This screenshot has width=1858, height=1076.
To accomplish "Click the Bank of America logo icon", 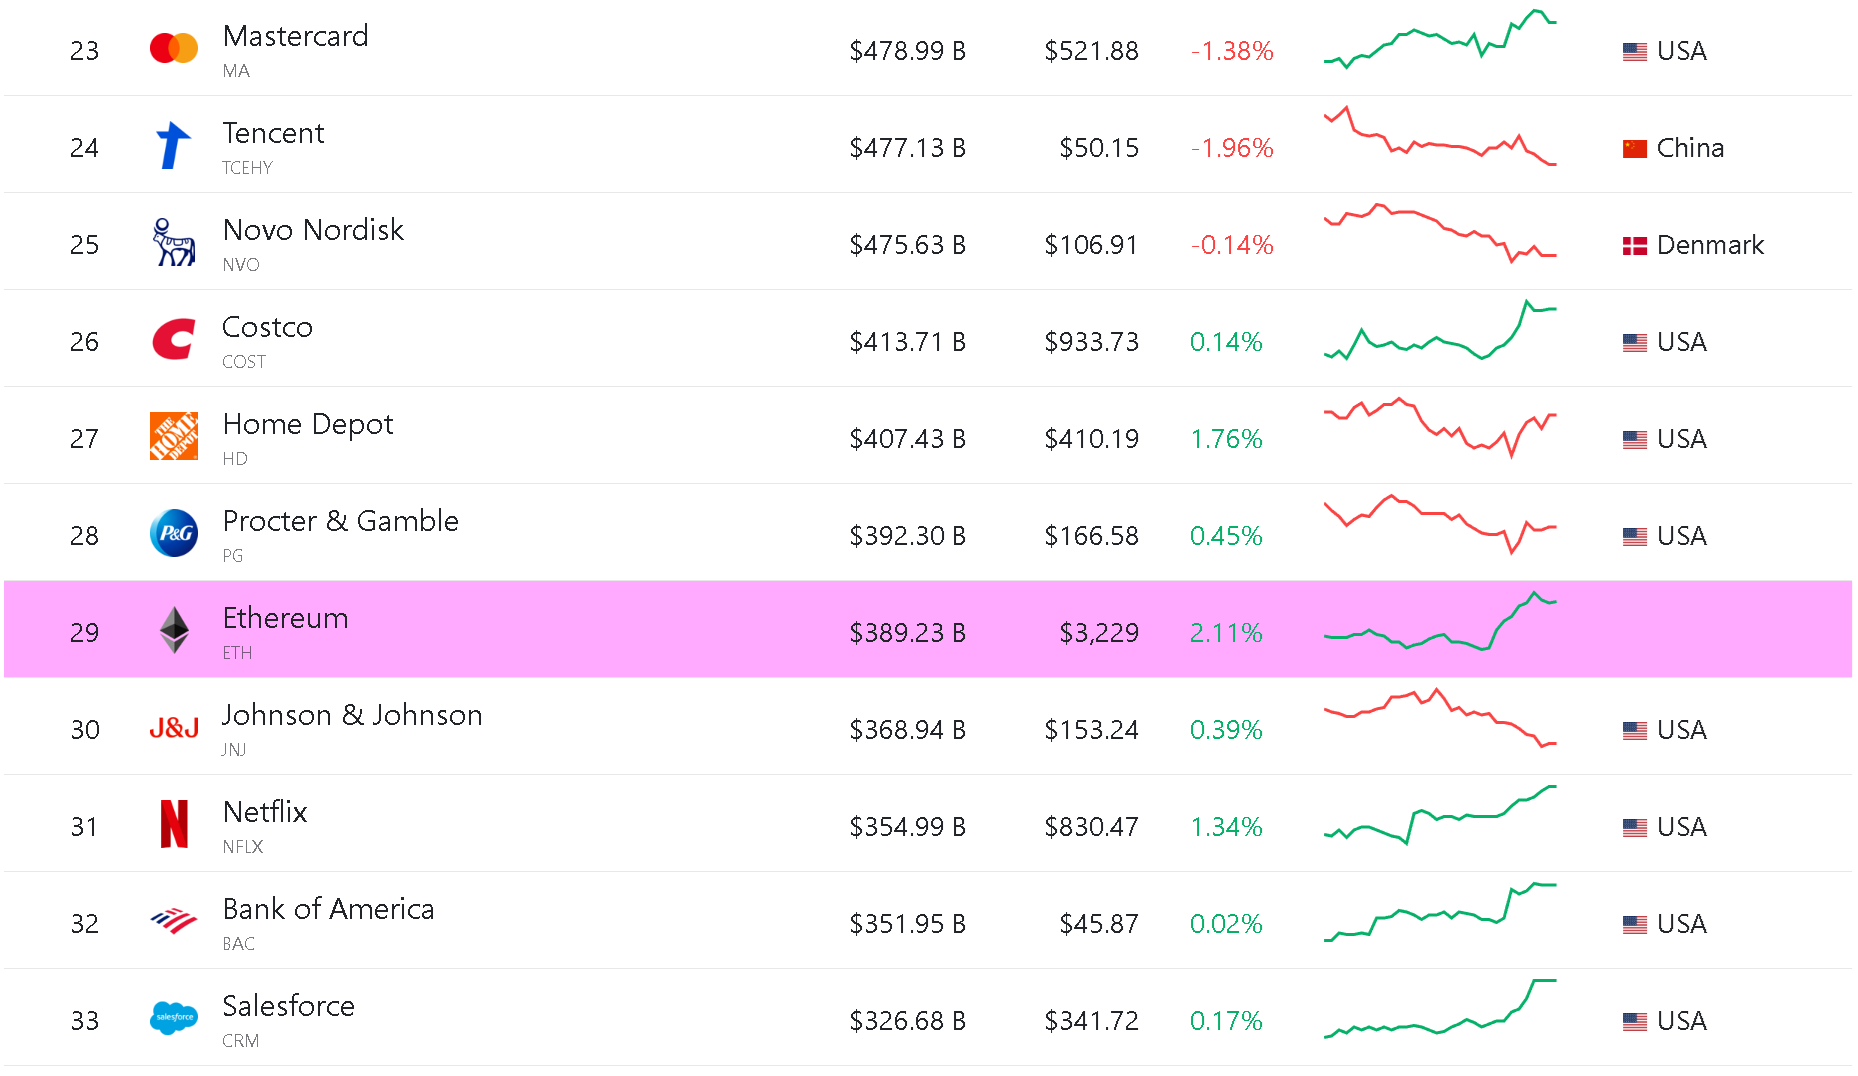I will tap(174, 921).
